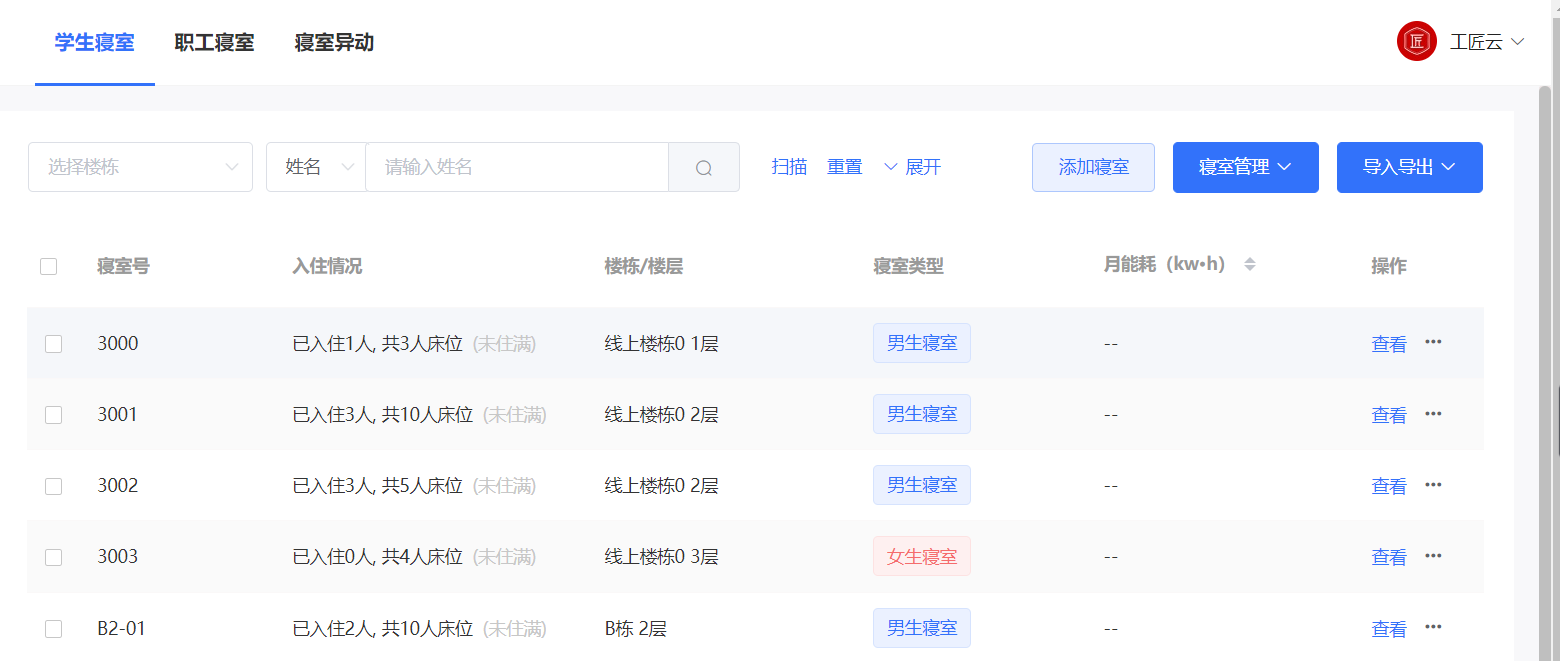Check the box for room 3001

(54, 415)
